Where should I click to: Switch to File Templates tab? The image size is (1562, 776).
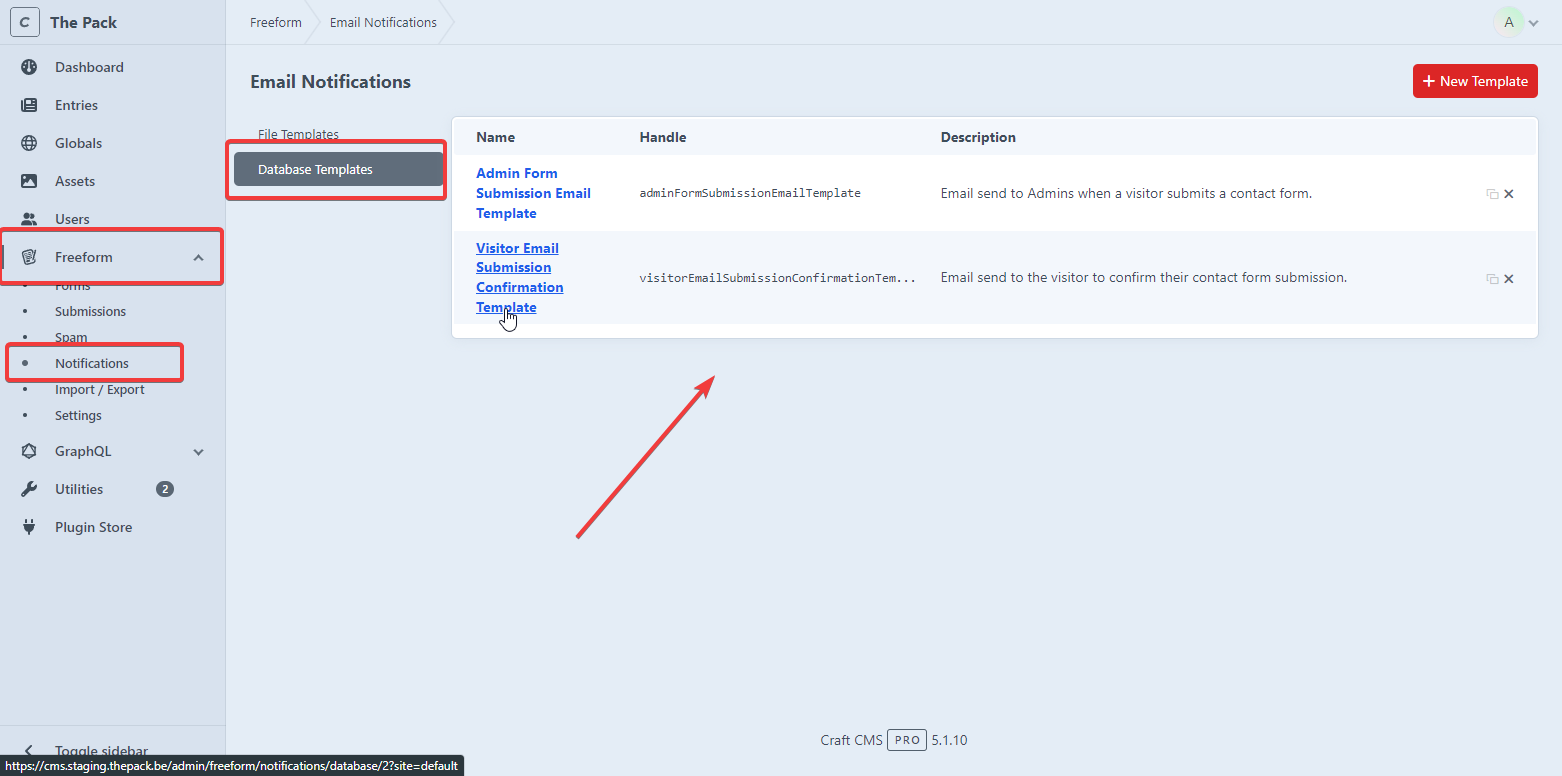coord(298,134)
